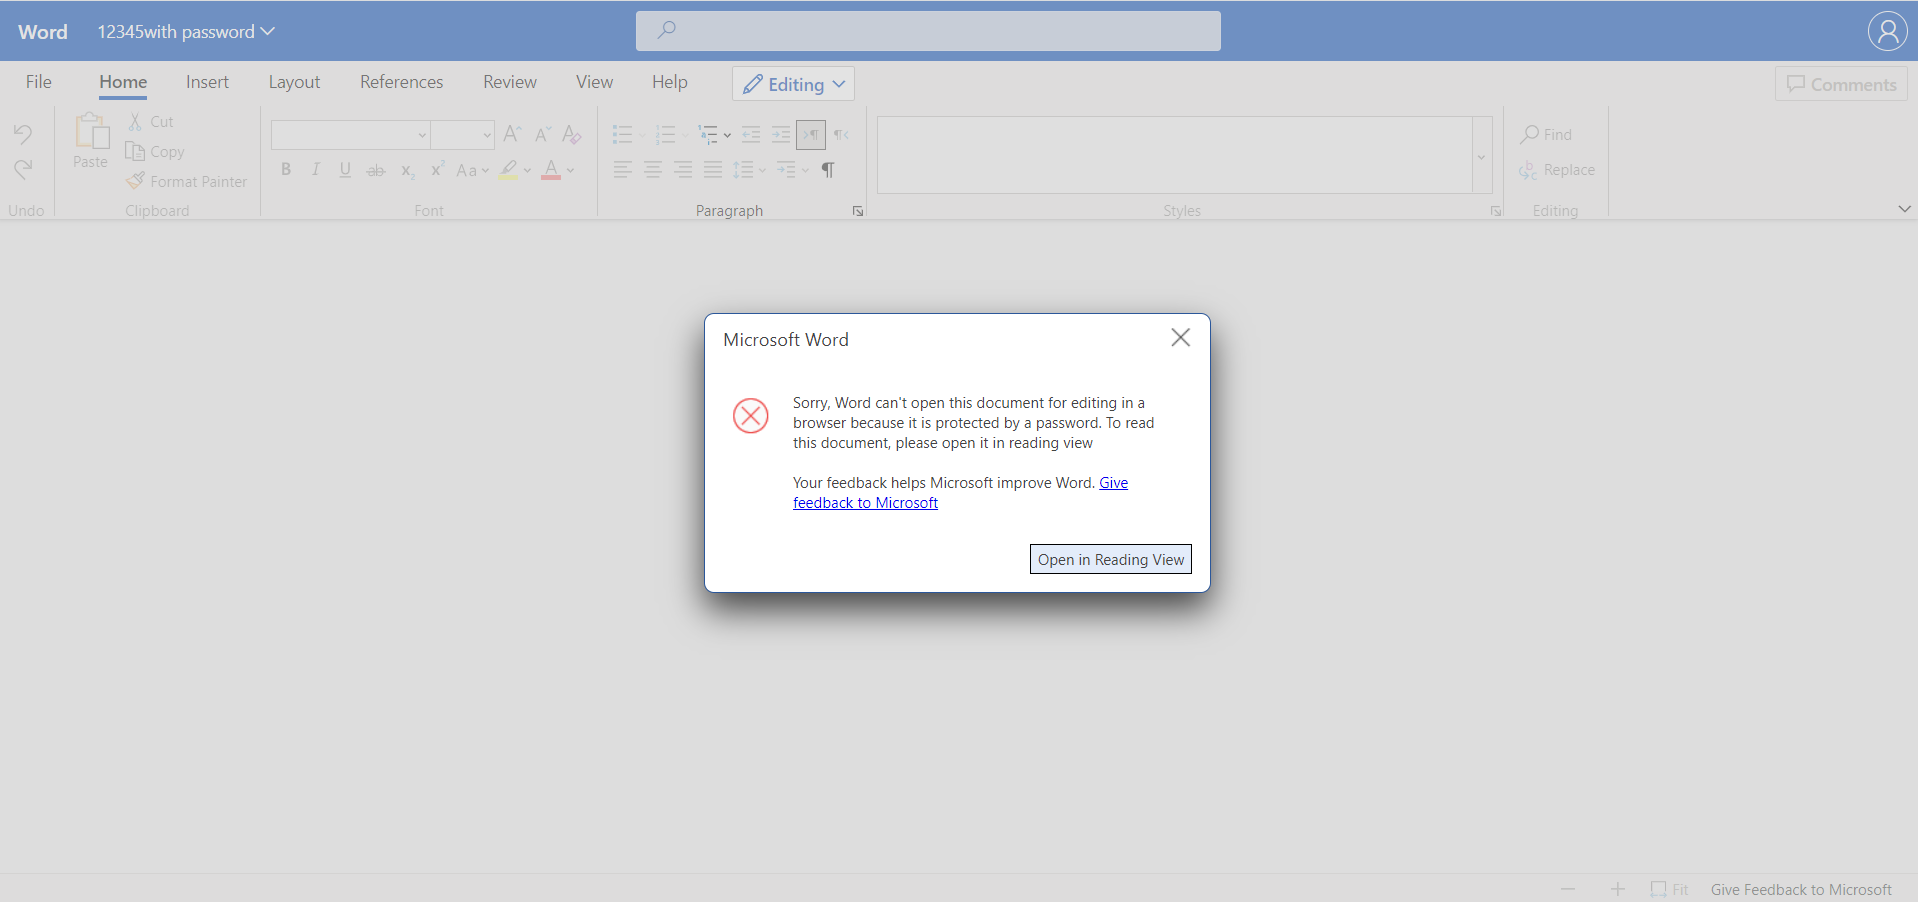
Task: Collapse the ribbon with the chevron
Action: (1904, 209)
